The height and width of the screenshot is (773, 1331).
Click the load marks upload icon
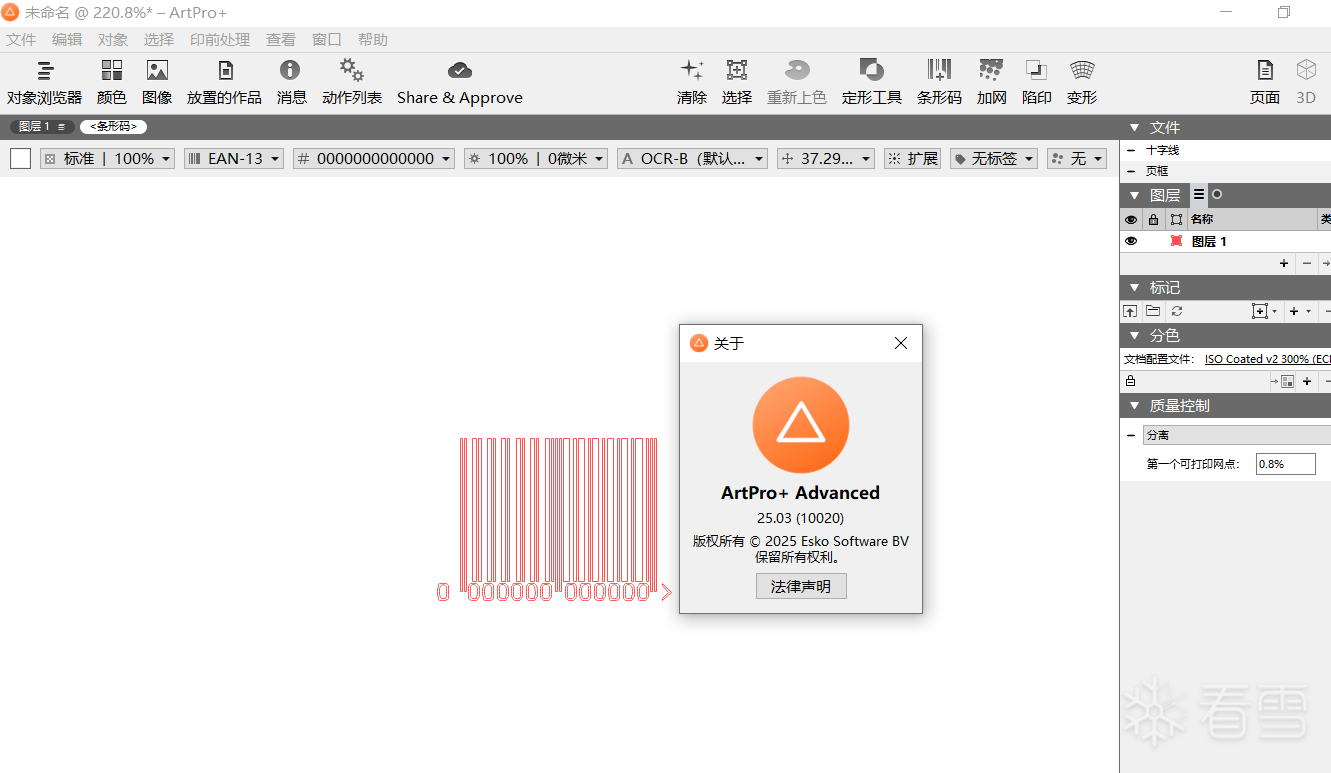click(x=1130, y=312)
